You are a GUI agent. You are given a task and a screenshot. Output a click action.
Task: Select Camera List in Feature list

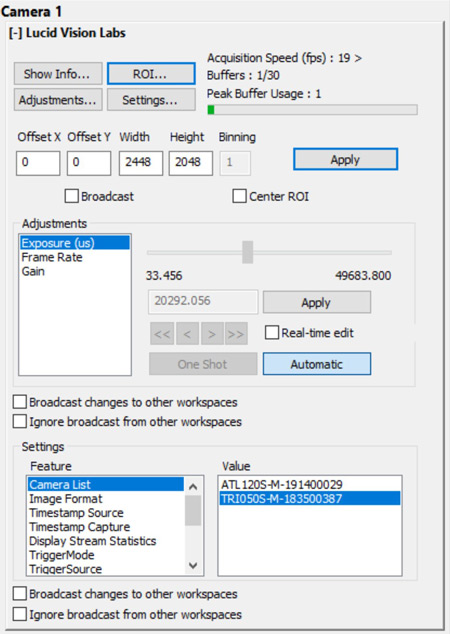coord(106,484)
